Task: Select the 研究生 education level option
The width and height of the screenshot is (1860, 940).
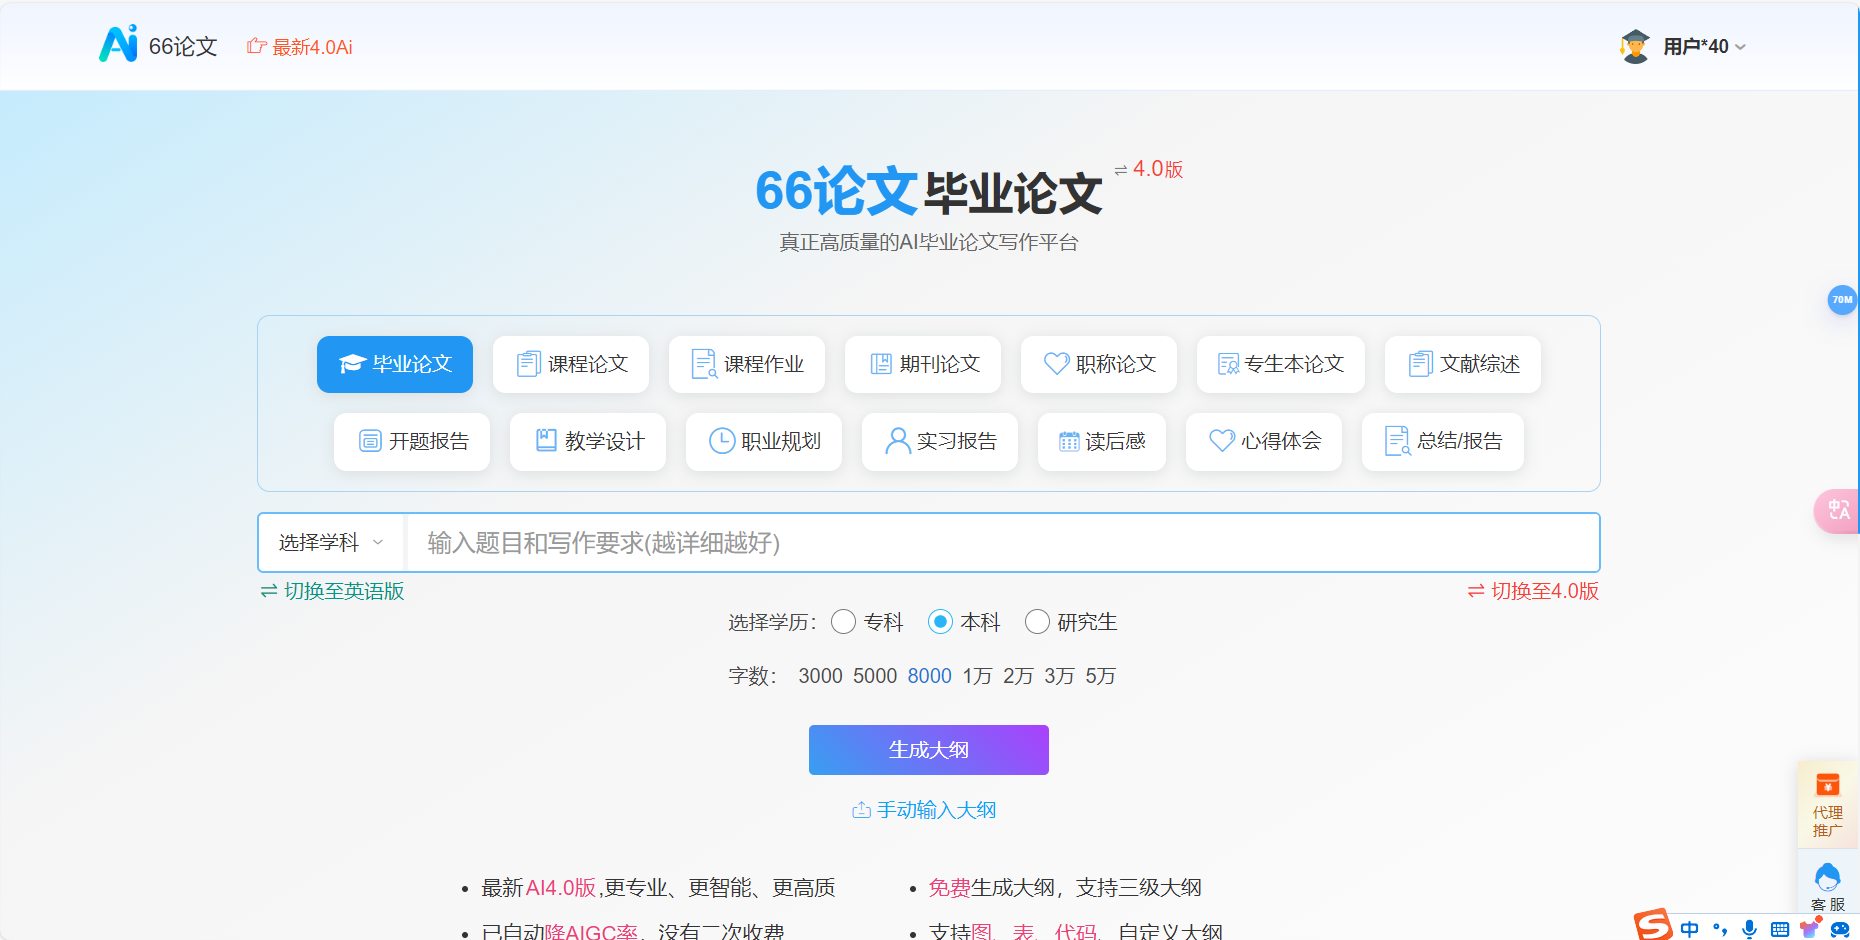Action: pos(1038,622)
